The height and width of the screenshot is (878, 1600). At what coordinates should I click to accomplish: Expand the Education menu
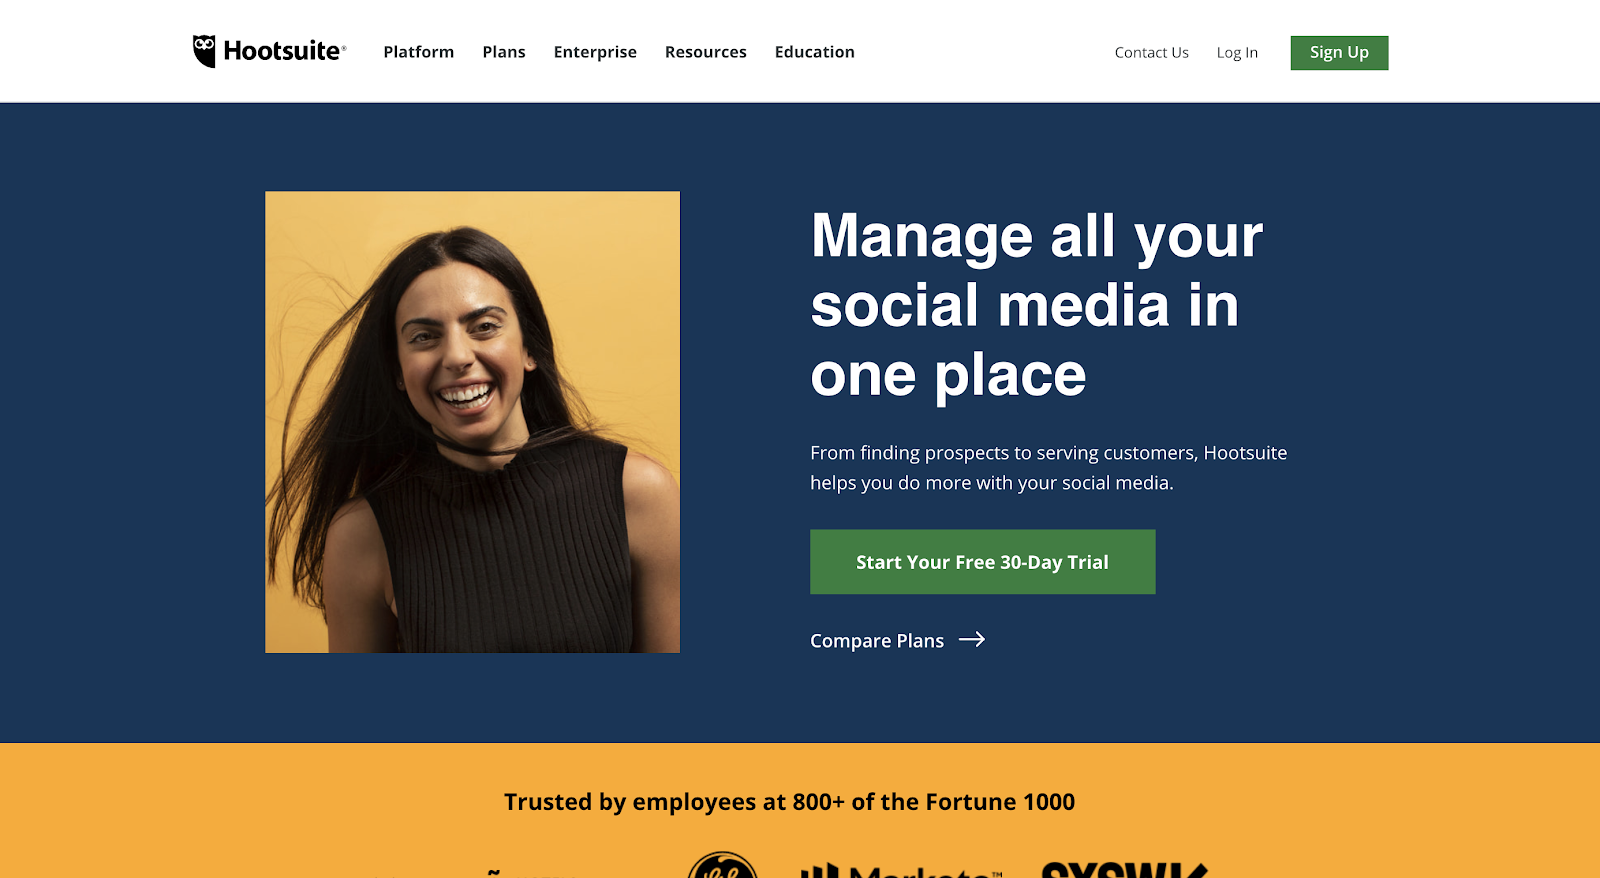(815, 52)
